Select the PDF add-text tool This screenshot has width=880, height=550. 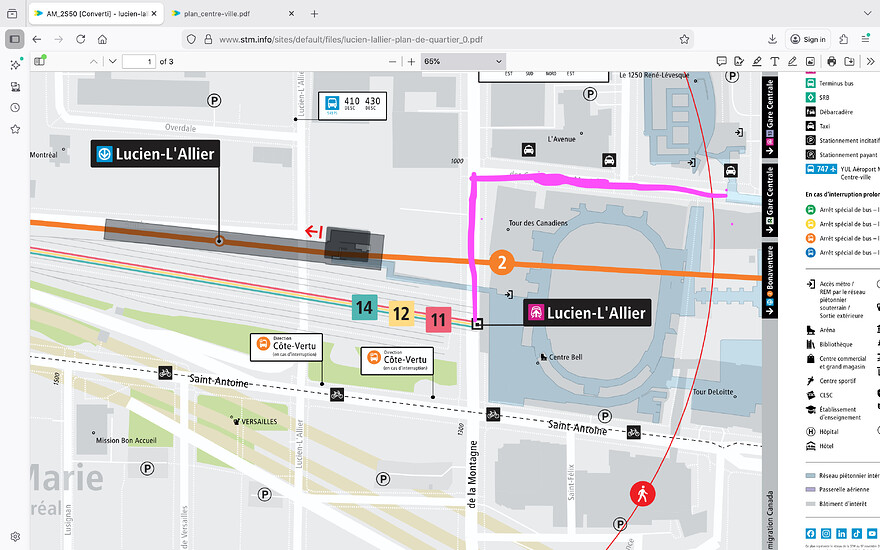(x=774, y=61)
